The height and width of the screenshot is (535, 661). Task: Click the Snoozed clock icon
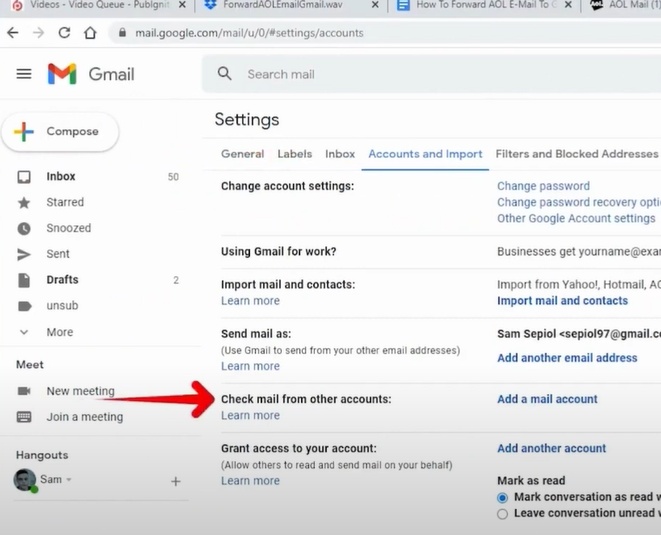point(24,229)
